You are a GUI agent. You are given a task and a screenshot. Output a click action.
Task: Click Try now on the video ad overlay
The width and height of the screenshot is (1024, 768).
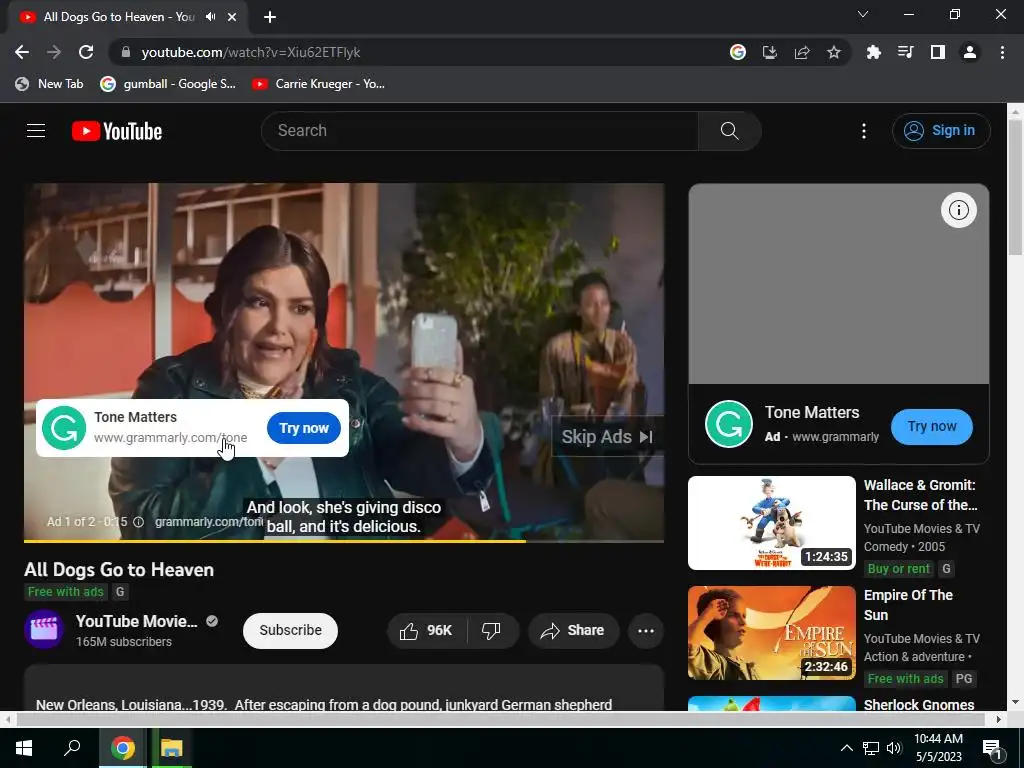coord(304,428)
